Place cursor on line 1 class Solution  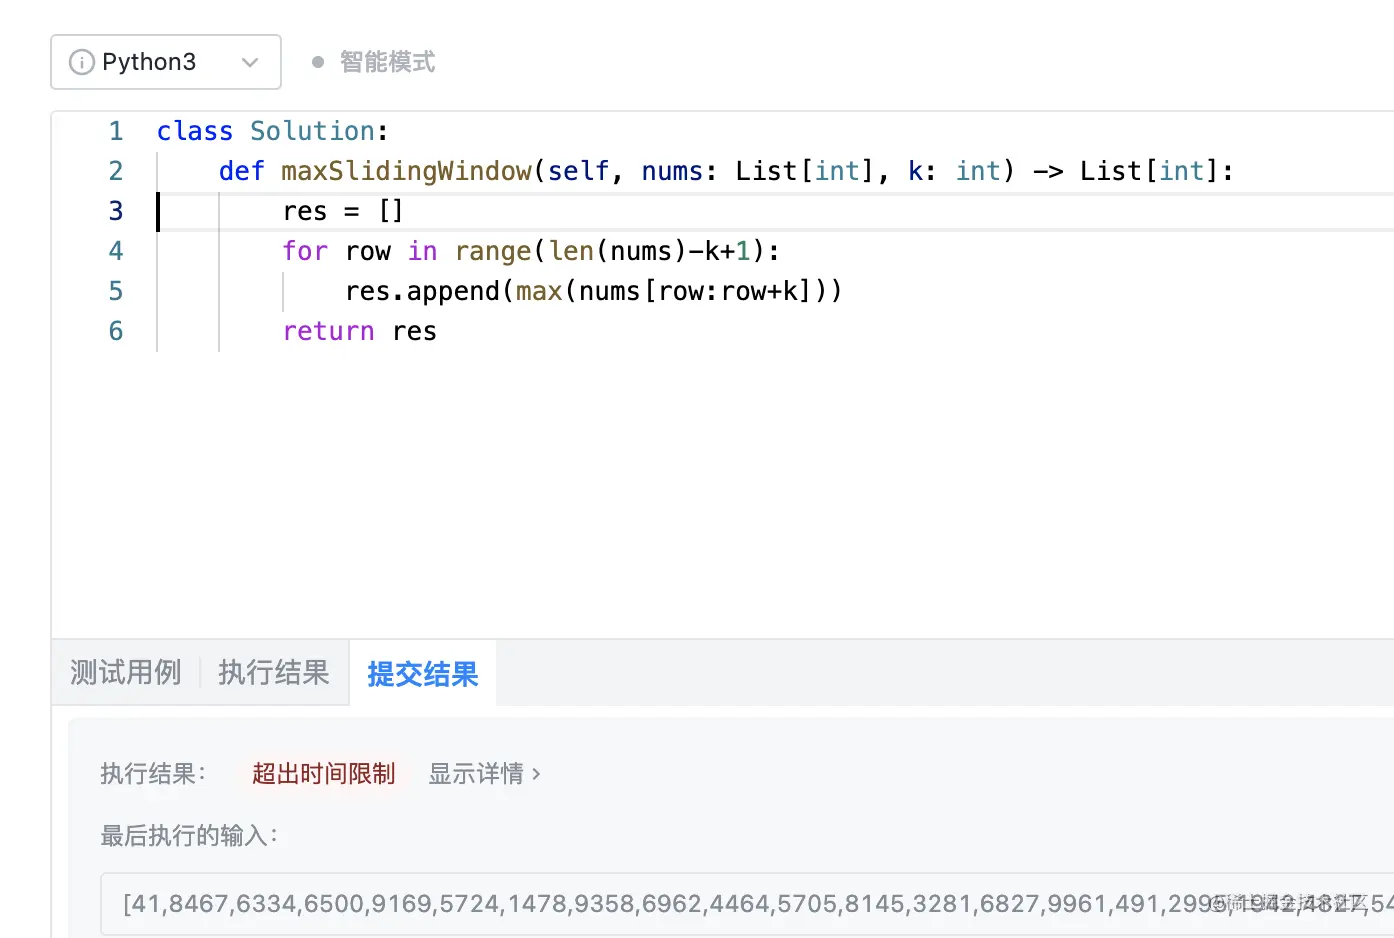[x=272, y=131]
